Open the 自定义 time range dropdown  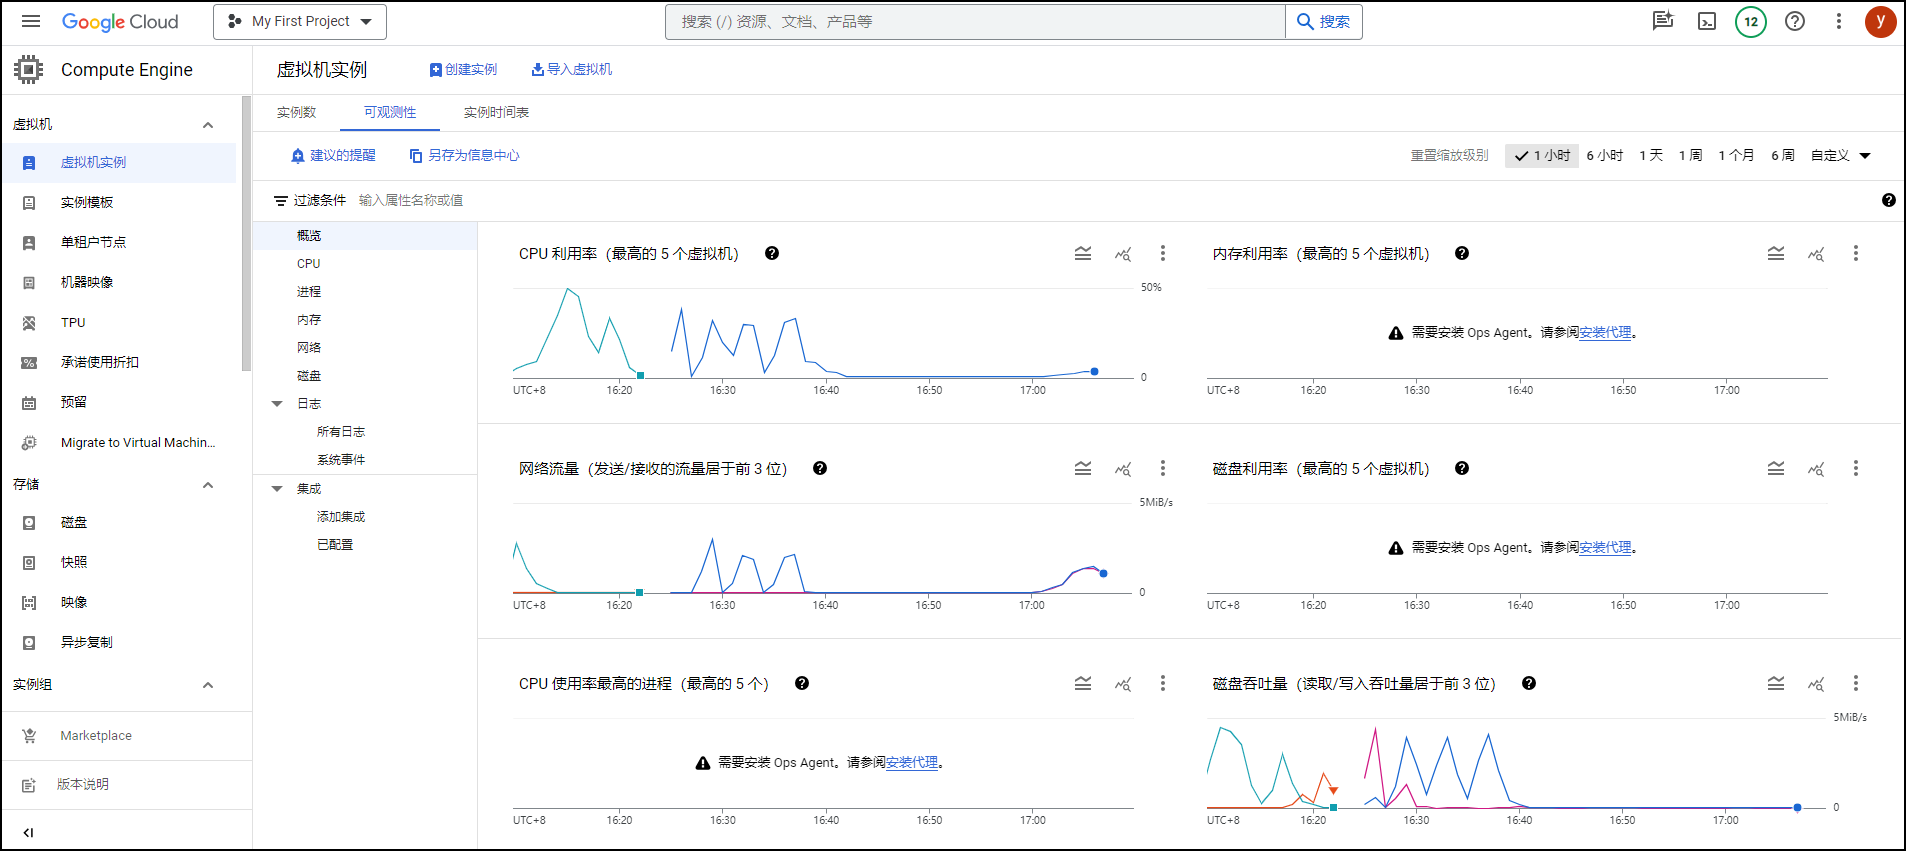[1841, 155]
